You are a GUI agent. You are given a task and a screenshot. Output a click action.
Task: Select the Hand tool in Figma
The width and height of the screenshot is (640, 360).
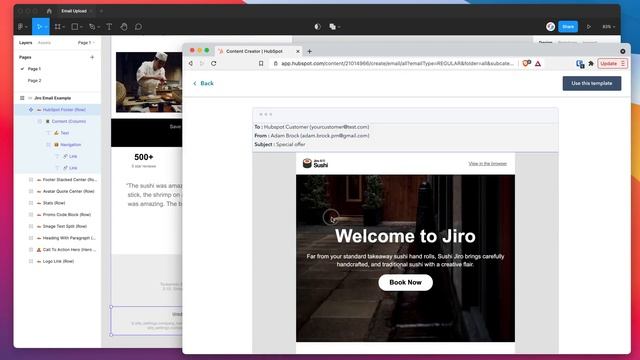point(124,27)
